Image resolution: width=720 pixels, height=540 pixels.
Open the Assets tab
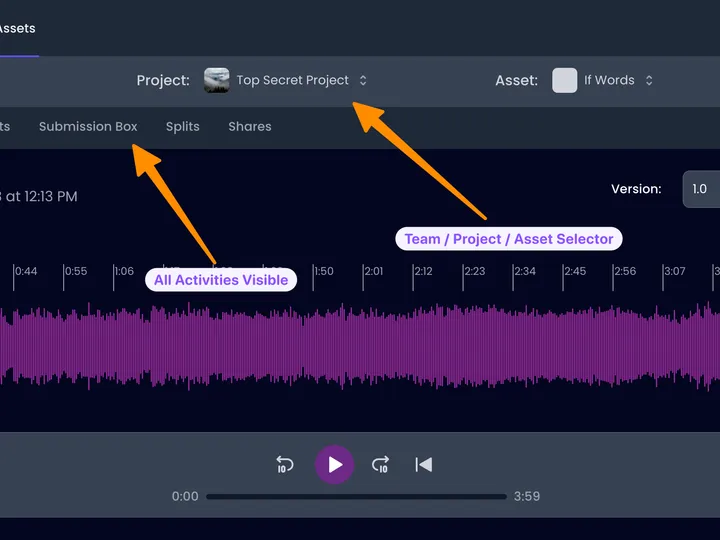(x=17, y=28)
